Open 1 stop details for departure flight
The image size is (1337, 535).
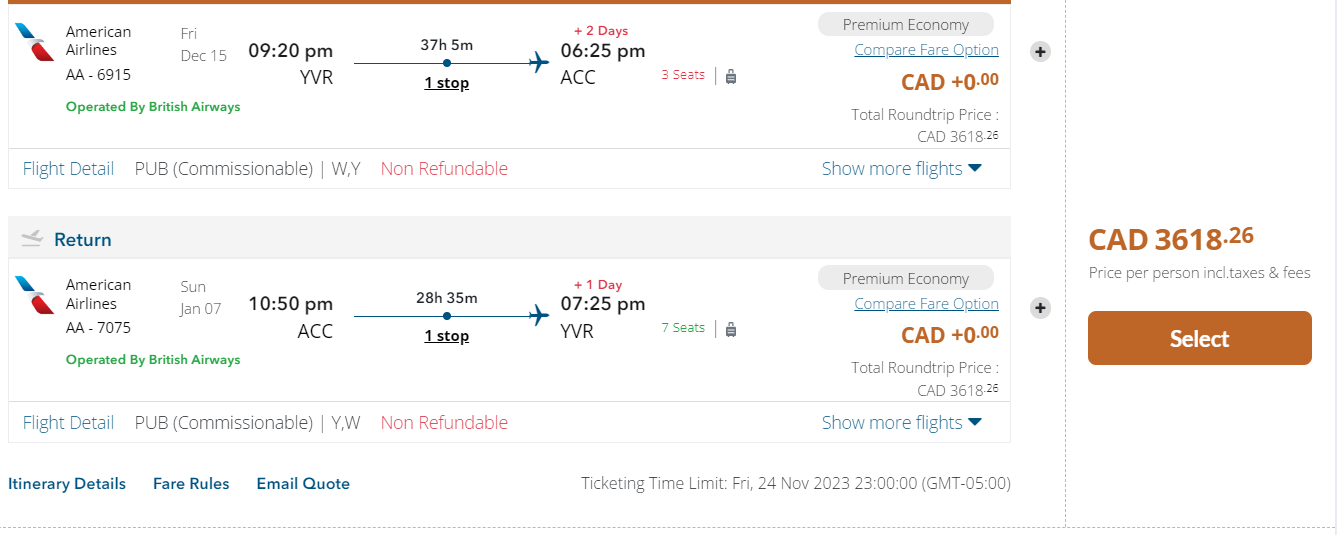pos(446,83)
